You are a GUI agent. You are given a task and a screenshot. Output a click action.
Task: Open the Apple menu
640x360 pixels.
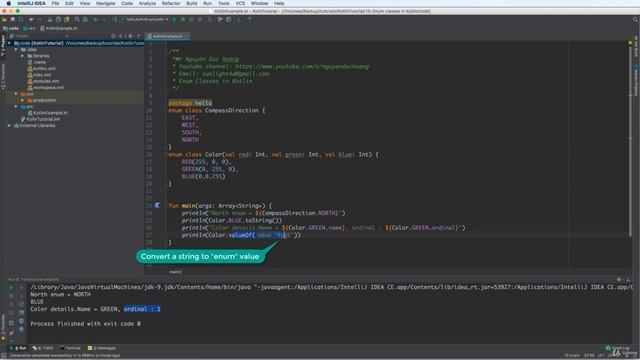(x=9, y=3)
